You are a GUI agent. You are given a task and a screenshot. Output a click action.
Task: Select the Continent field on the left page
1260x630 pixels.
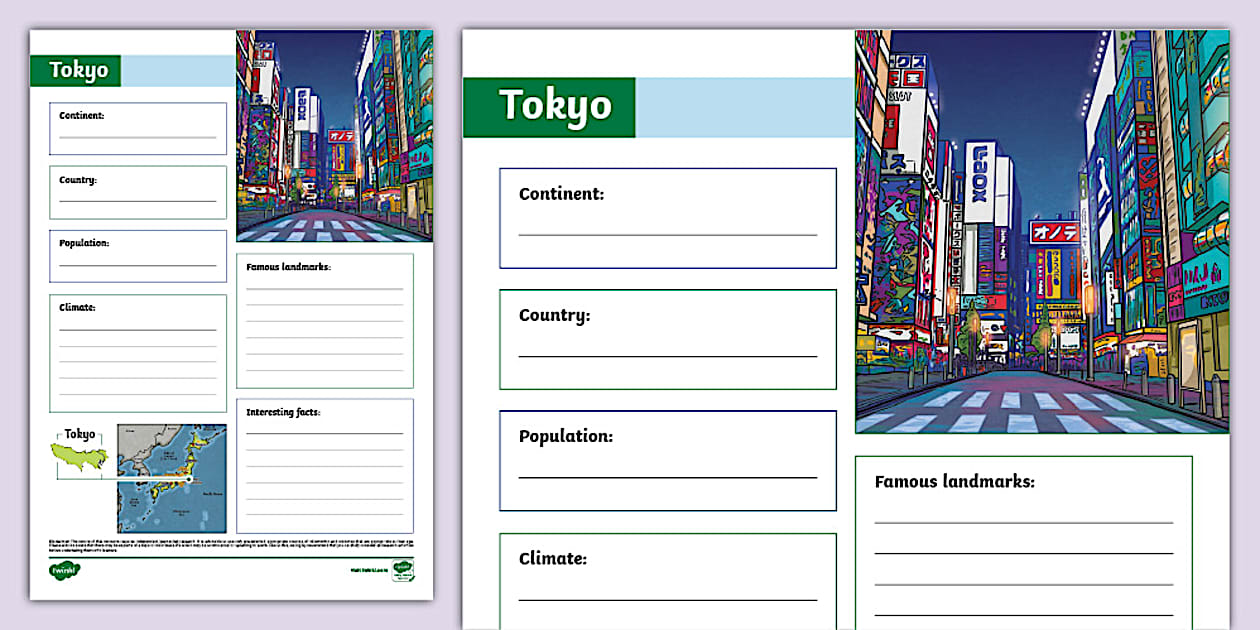137,127
